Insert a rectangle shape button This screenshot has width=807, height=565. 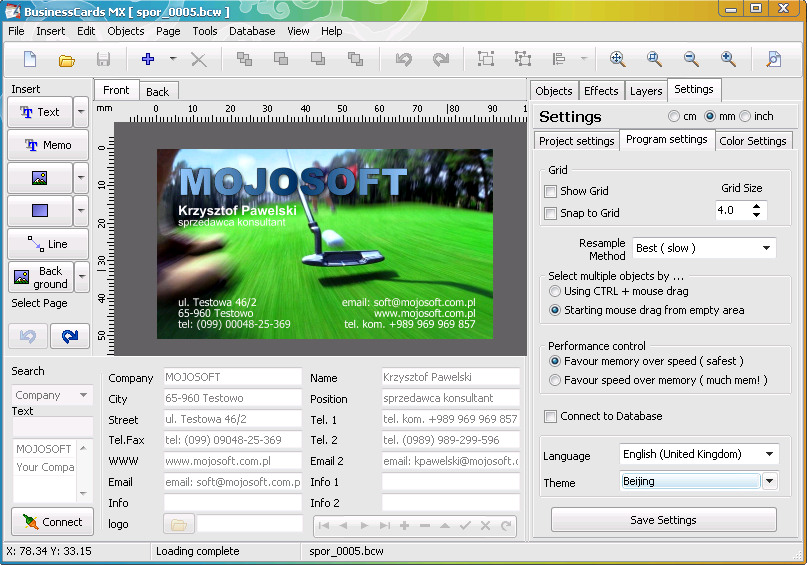tap(40, 210)
